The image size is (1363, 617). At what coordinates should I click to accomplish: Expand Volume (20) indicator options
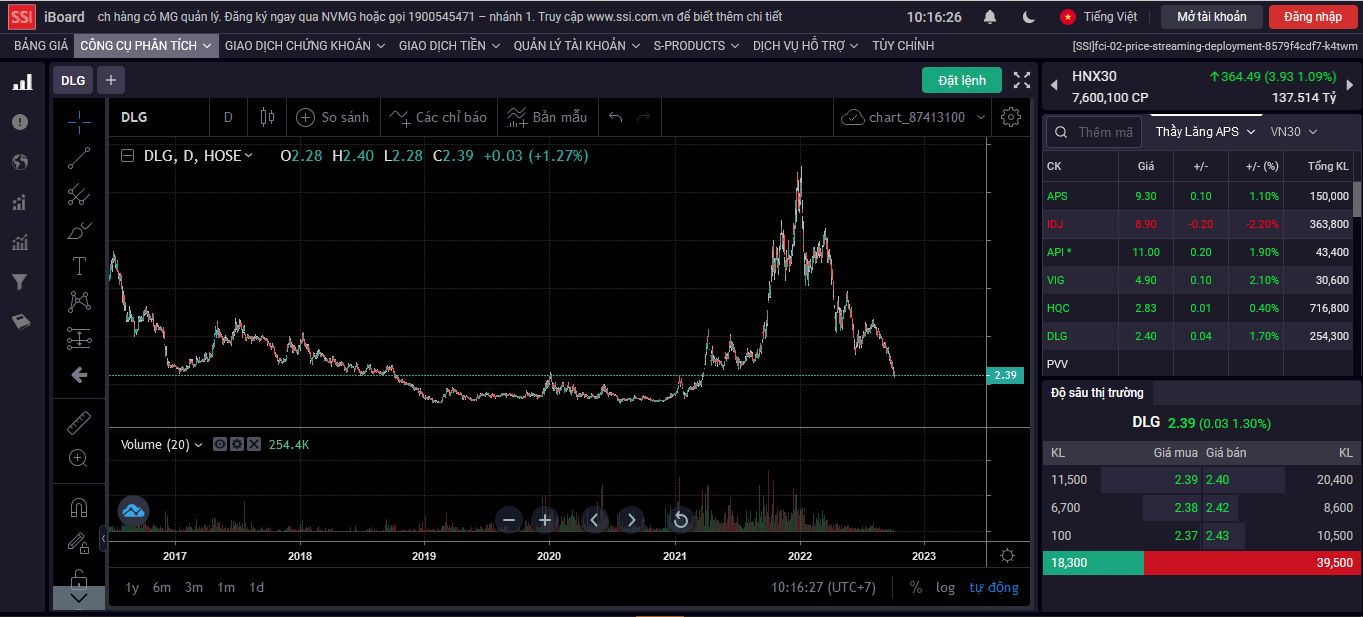[198, 445]
